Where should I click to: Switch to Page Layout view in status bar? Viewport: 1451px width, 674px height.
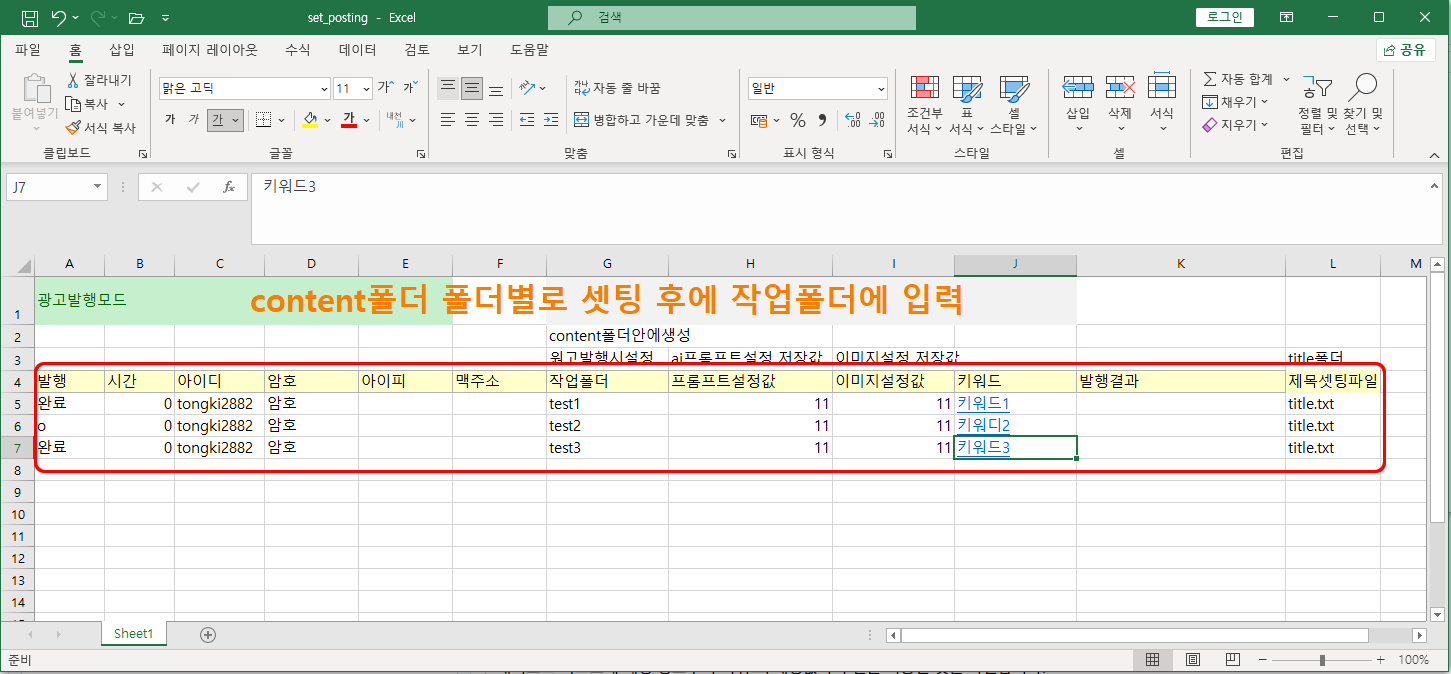1192,660
